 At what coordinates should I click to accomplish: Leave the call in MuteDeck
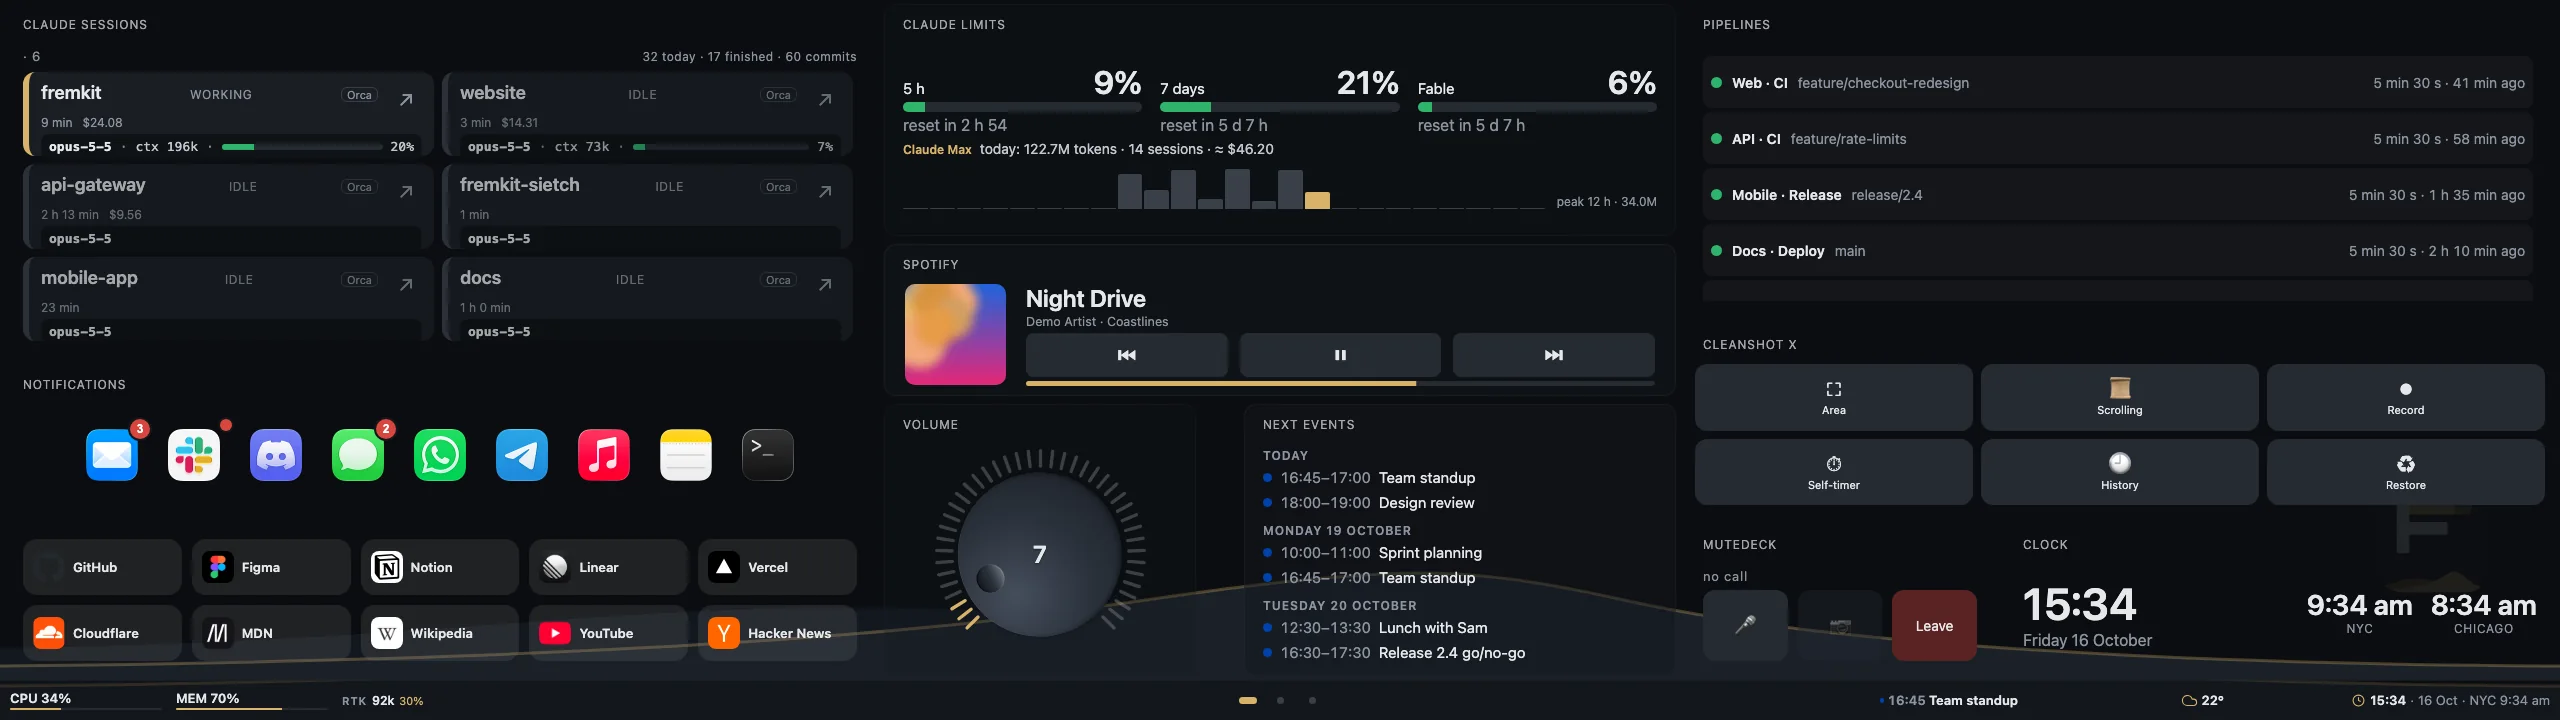[1934, 625]
